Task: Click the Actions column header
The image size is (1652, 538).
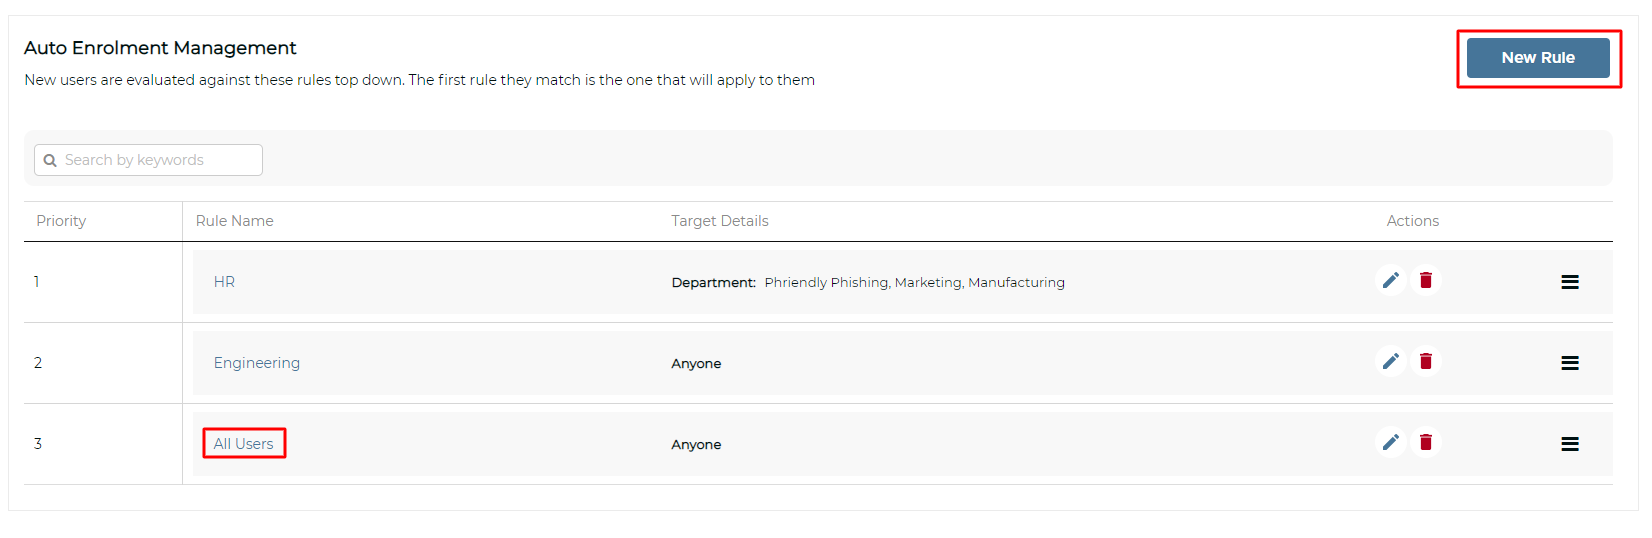Action: (x=1412, y=221)
